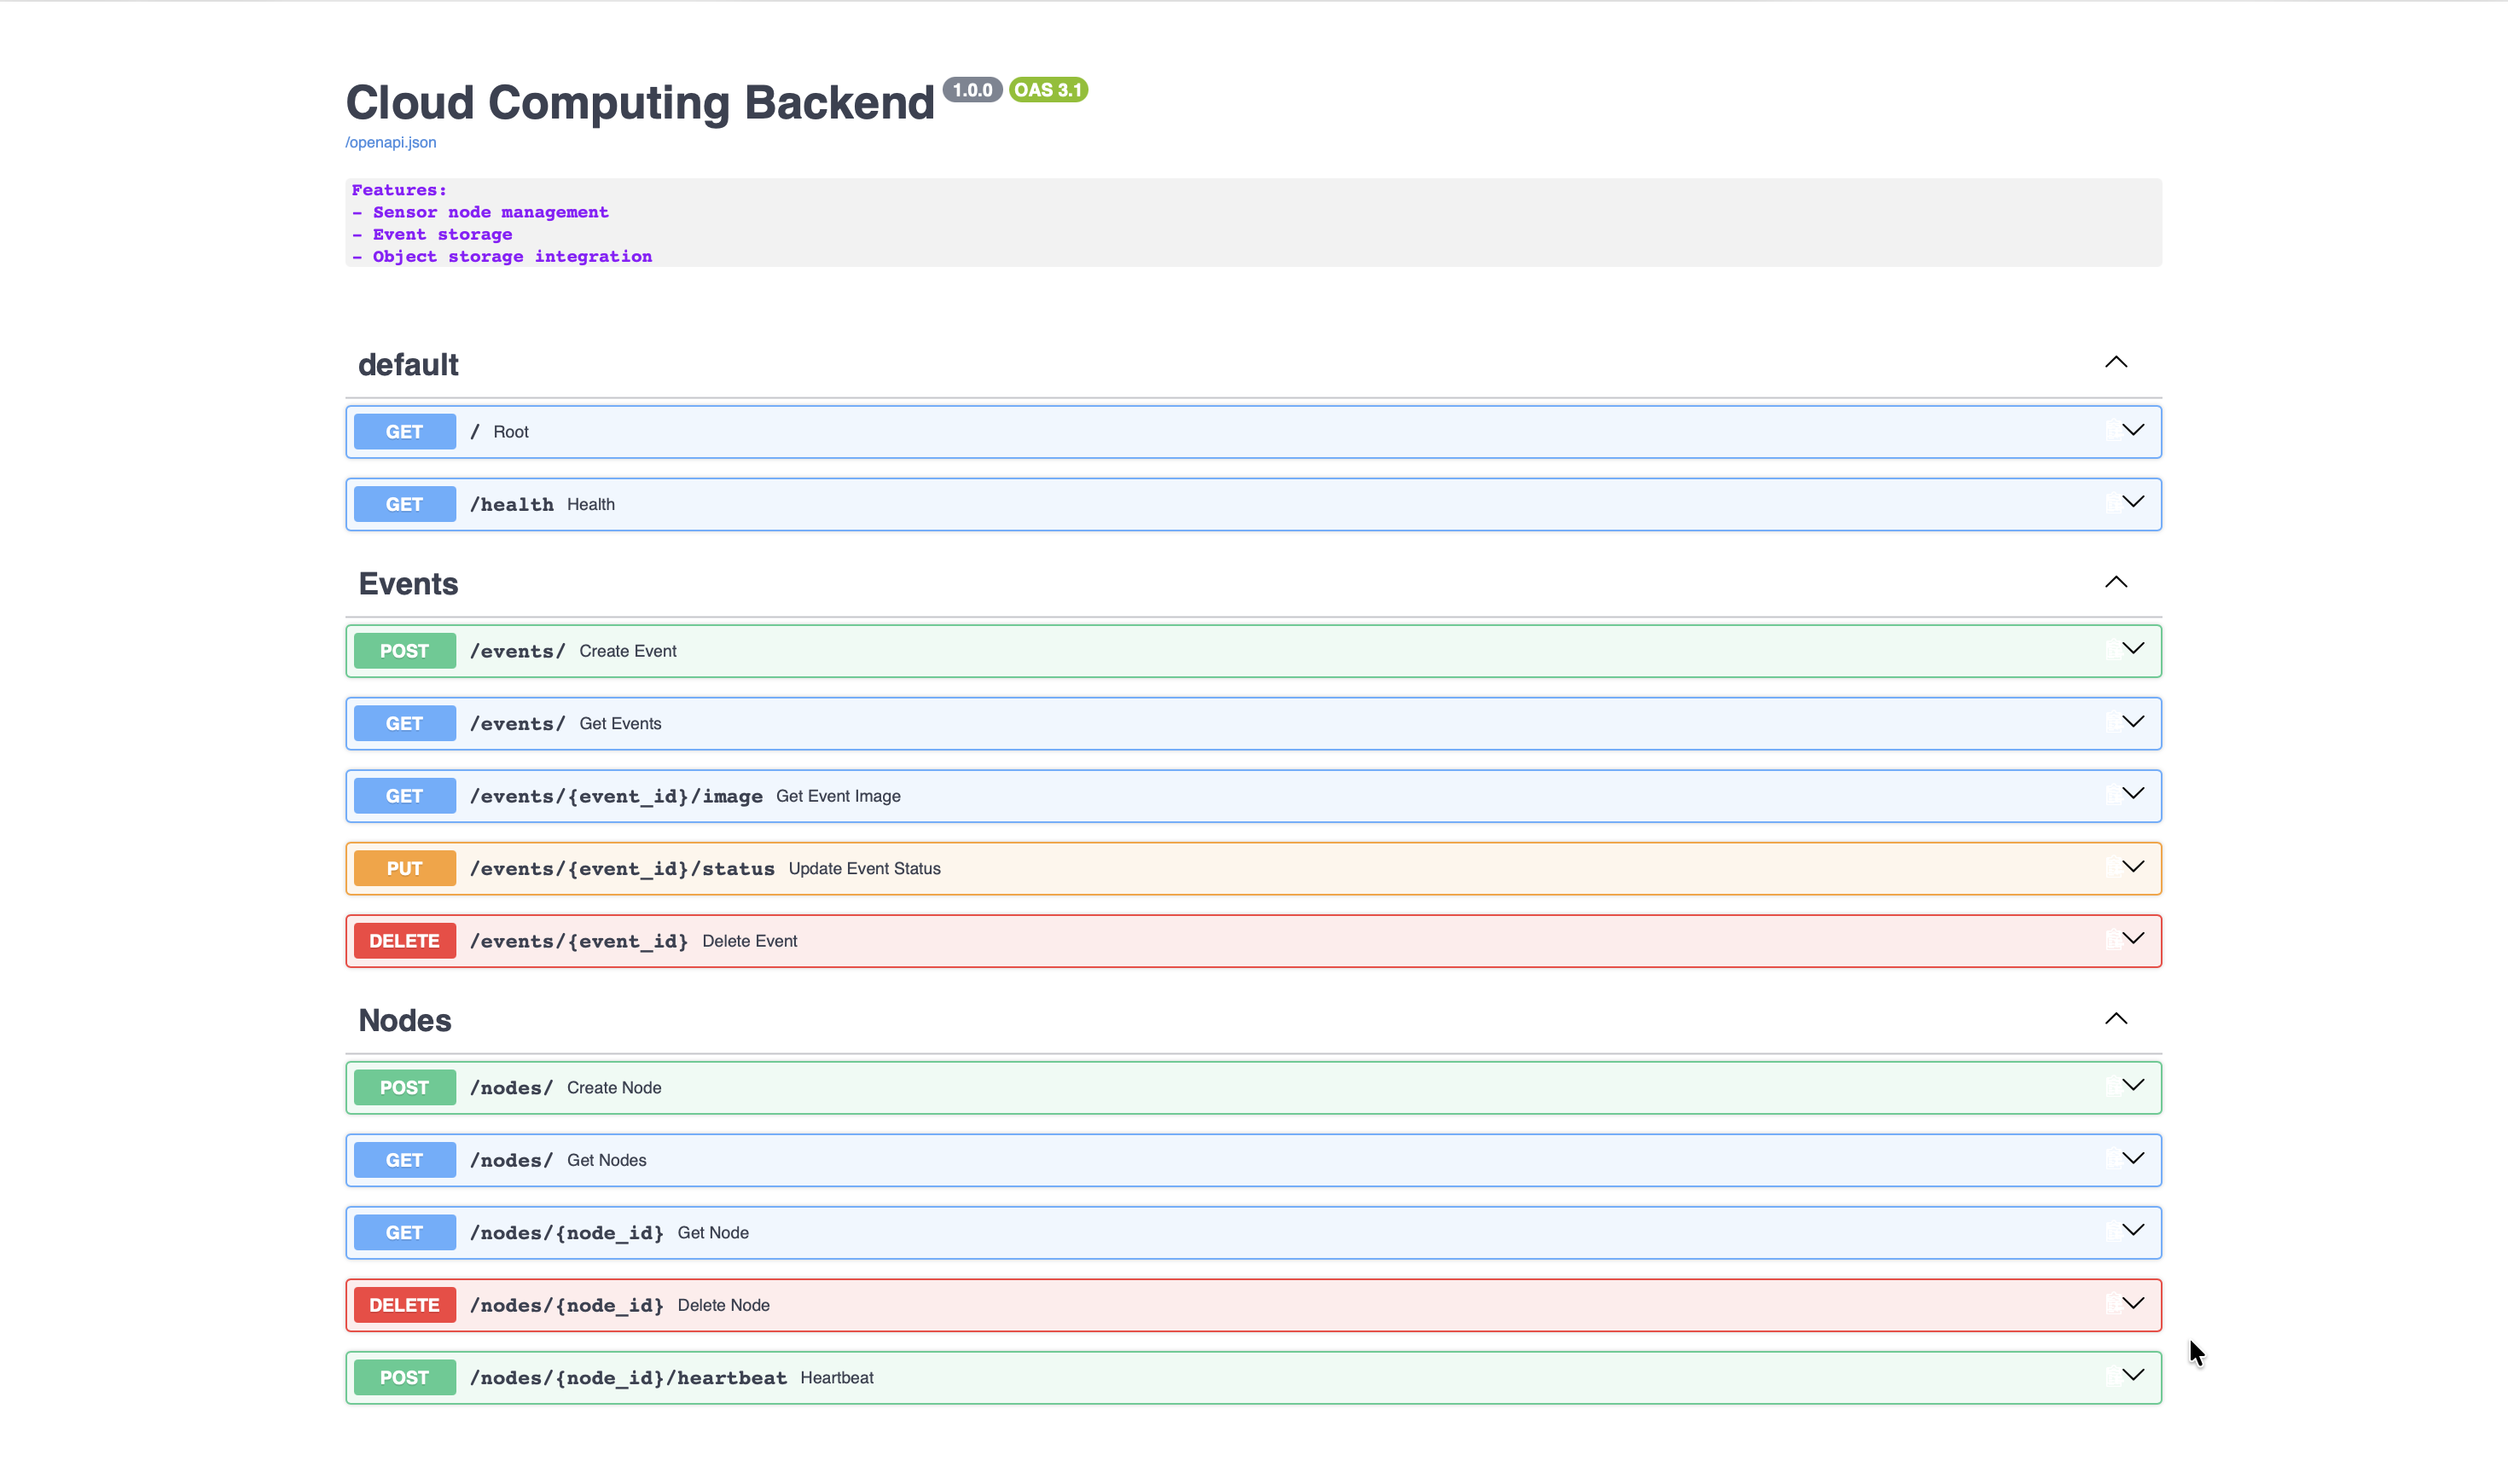Image resolution: width=2508 pixels, height=1484 pixels.
Task: Open the /openapi.json link
Action: click(x=391, y=142)
